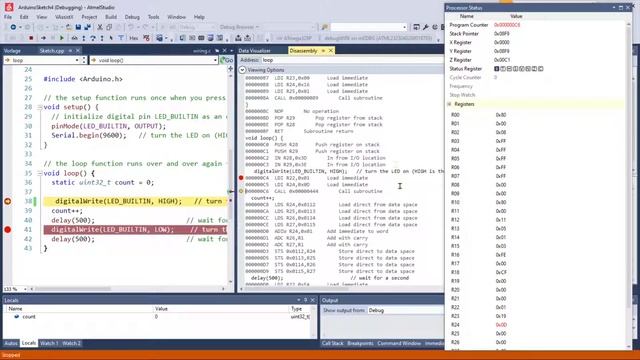Click the memory chip window icon
The image size is (640, 360).
pos(201,38)
